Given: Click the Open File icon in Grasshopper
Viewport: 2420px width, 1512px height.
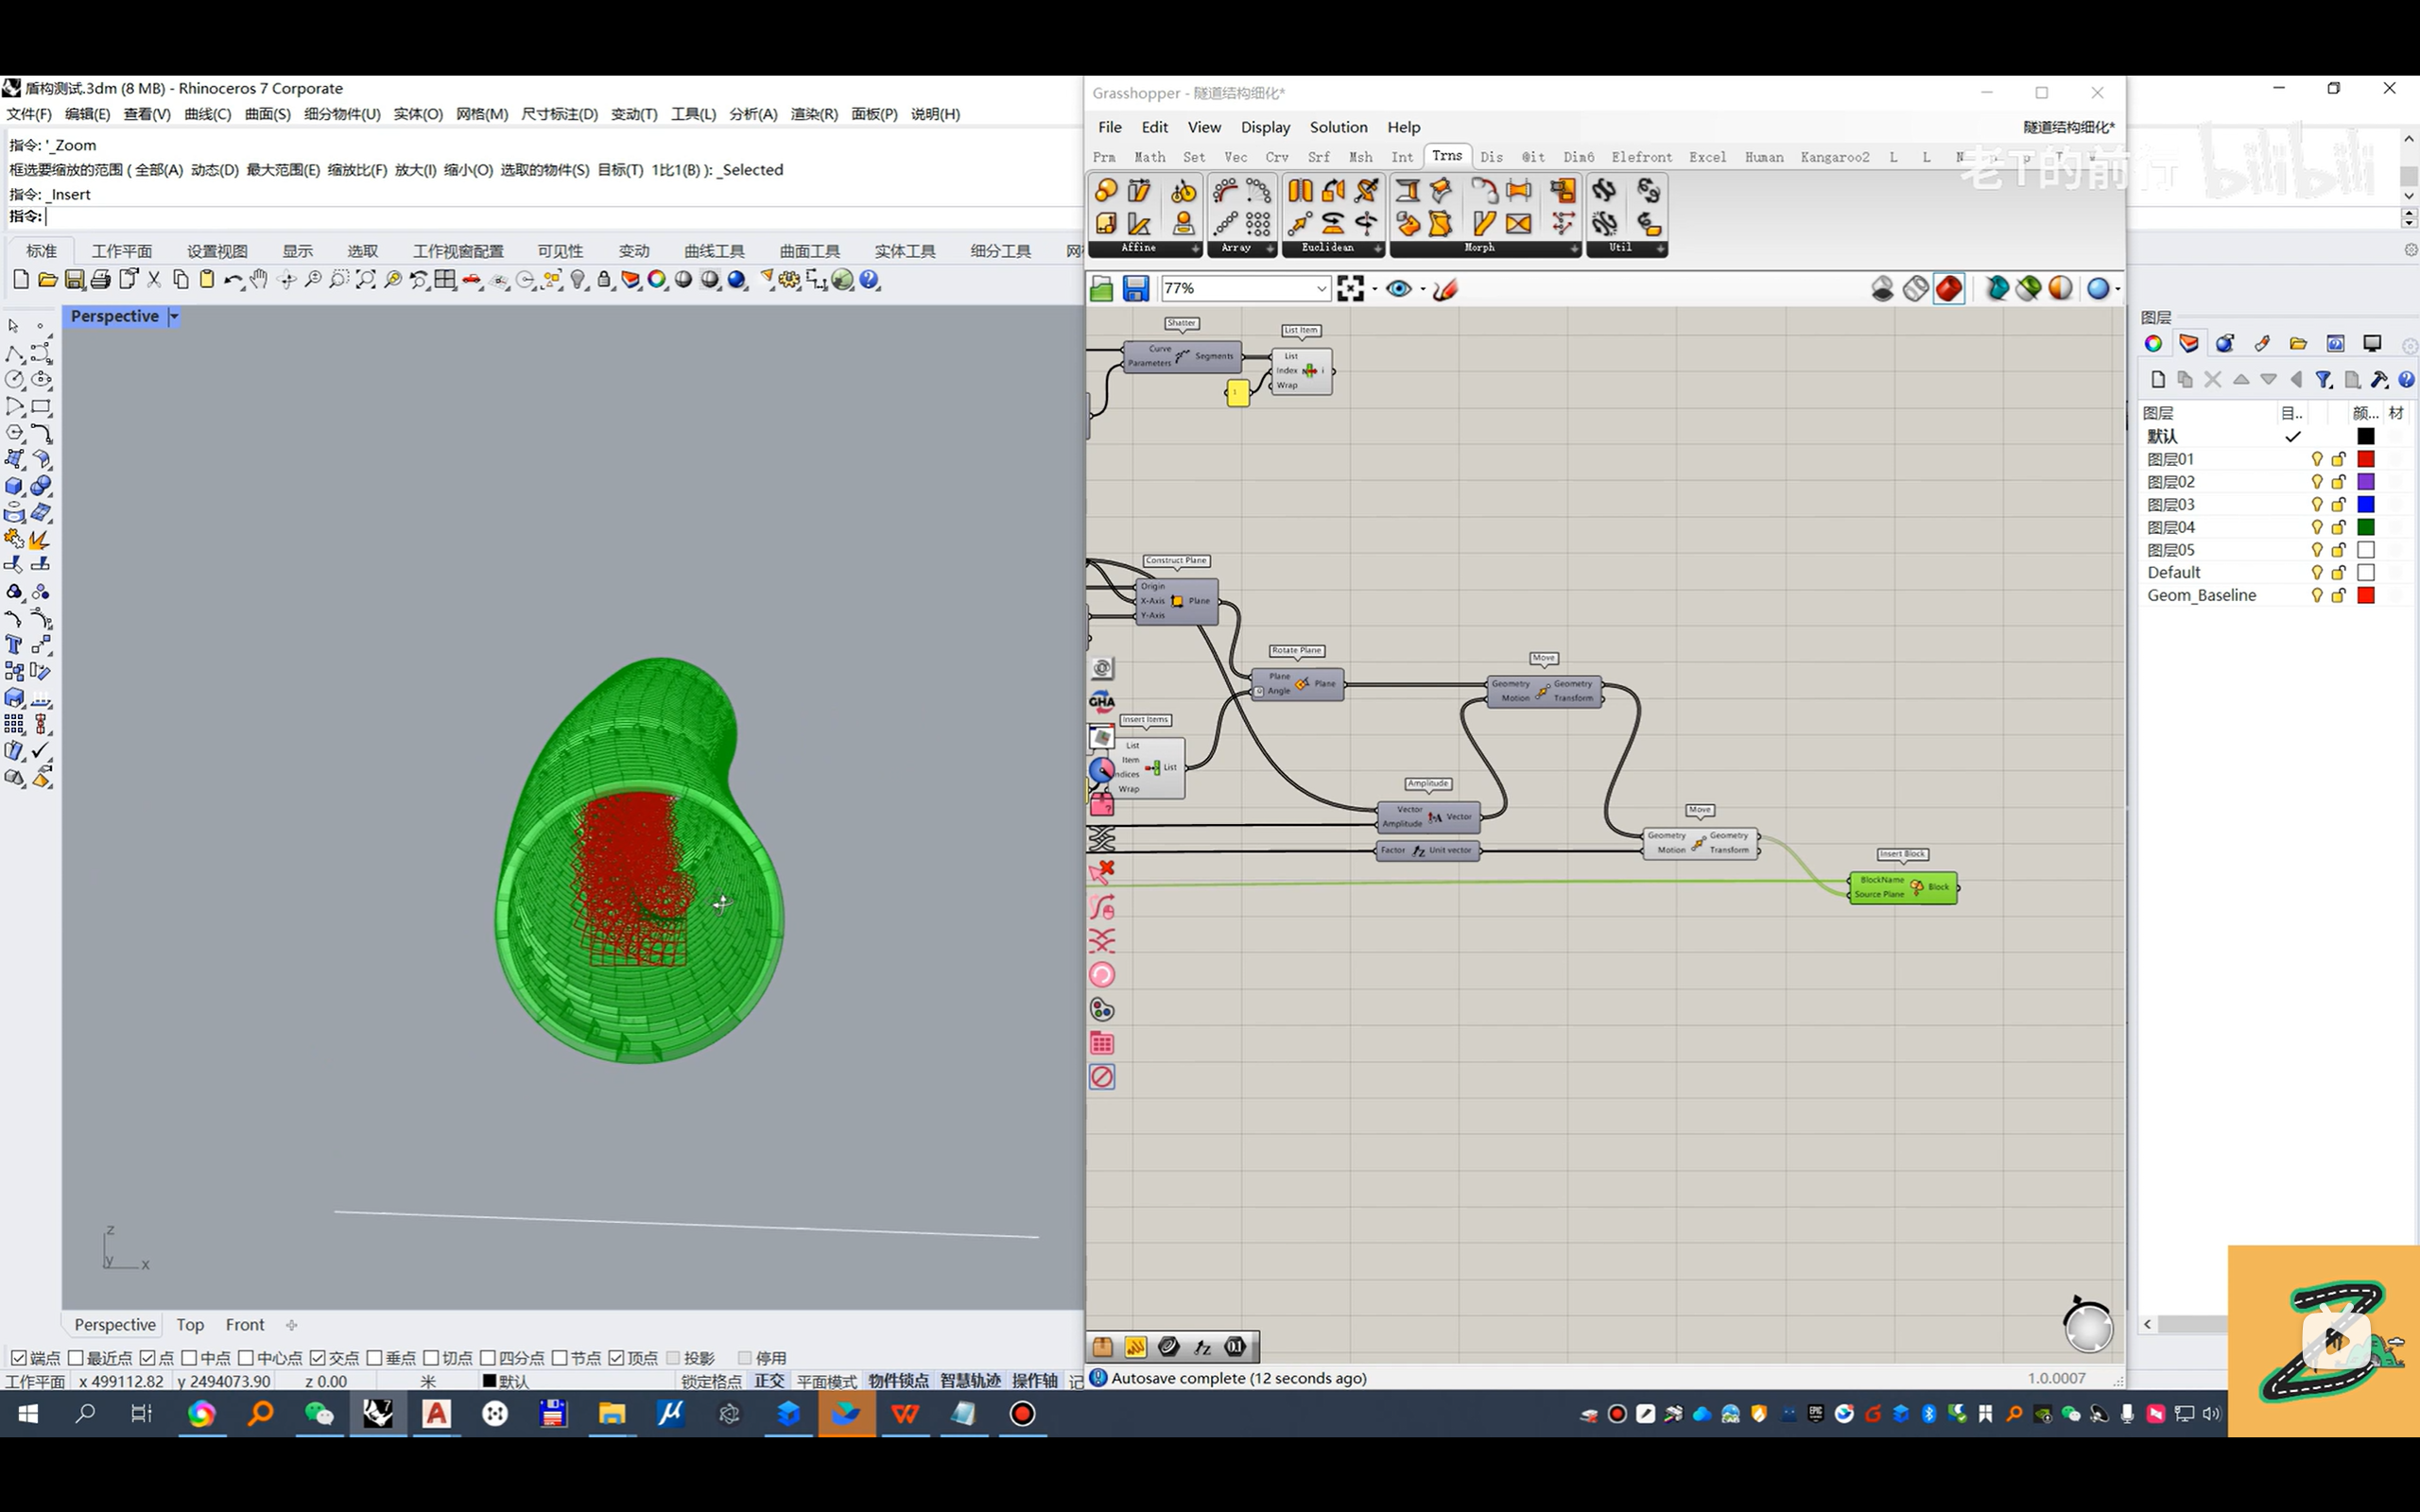Looking at the screenshot, I should 1101,289.
